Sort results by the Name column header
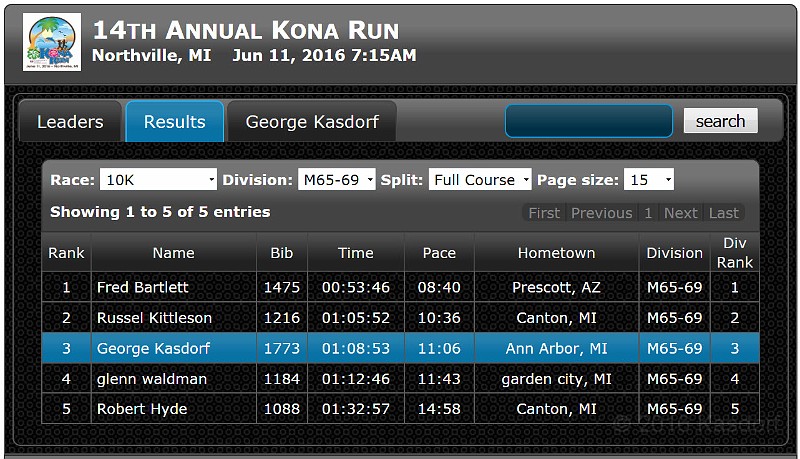This screenshot has height=459, width=800. (x=173, y=253)
